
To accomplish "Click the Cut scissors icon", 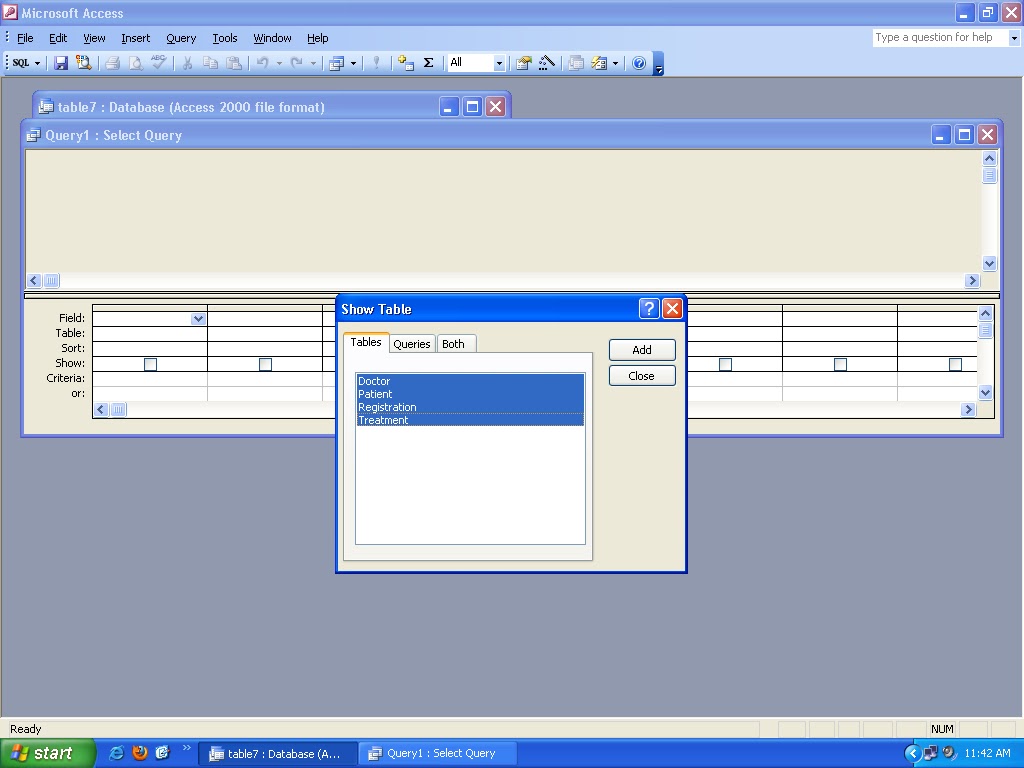I will (187, 63).
